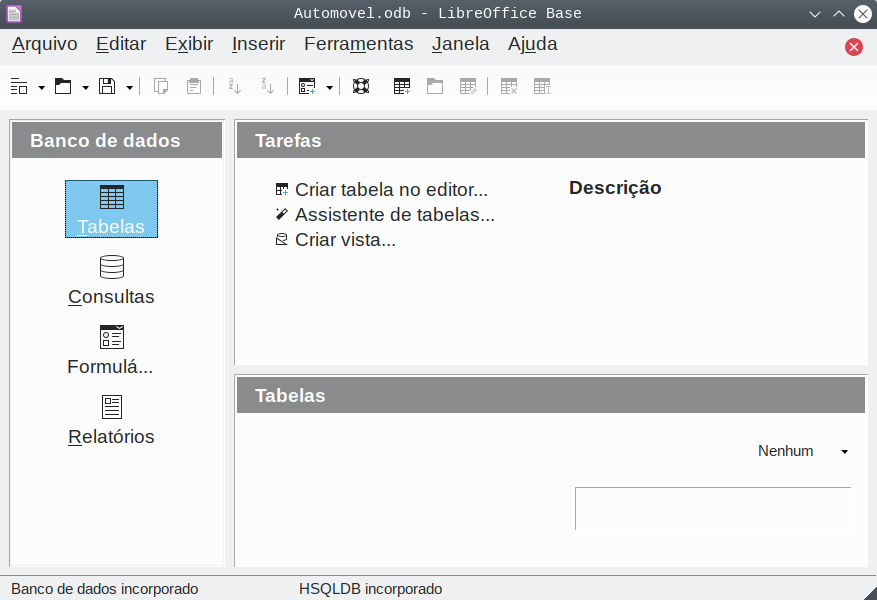This screenshot has height=600, width=877.
Task: Open the Exibir menu
Action: [189, 44]
